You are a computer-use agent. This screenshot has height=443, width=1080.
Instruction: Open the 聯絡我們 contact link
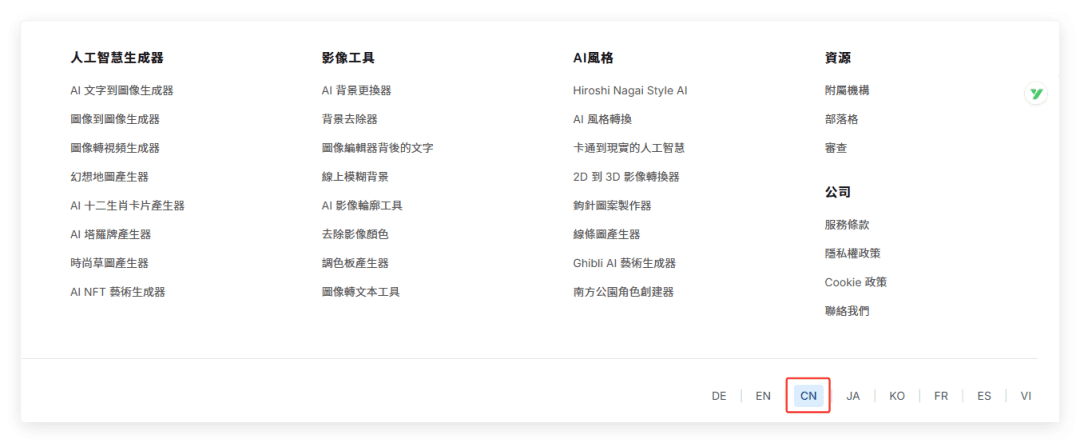(x=847, y=311)
